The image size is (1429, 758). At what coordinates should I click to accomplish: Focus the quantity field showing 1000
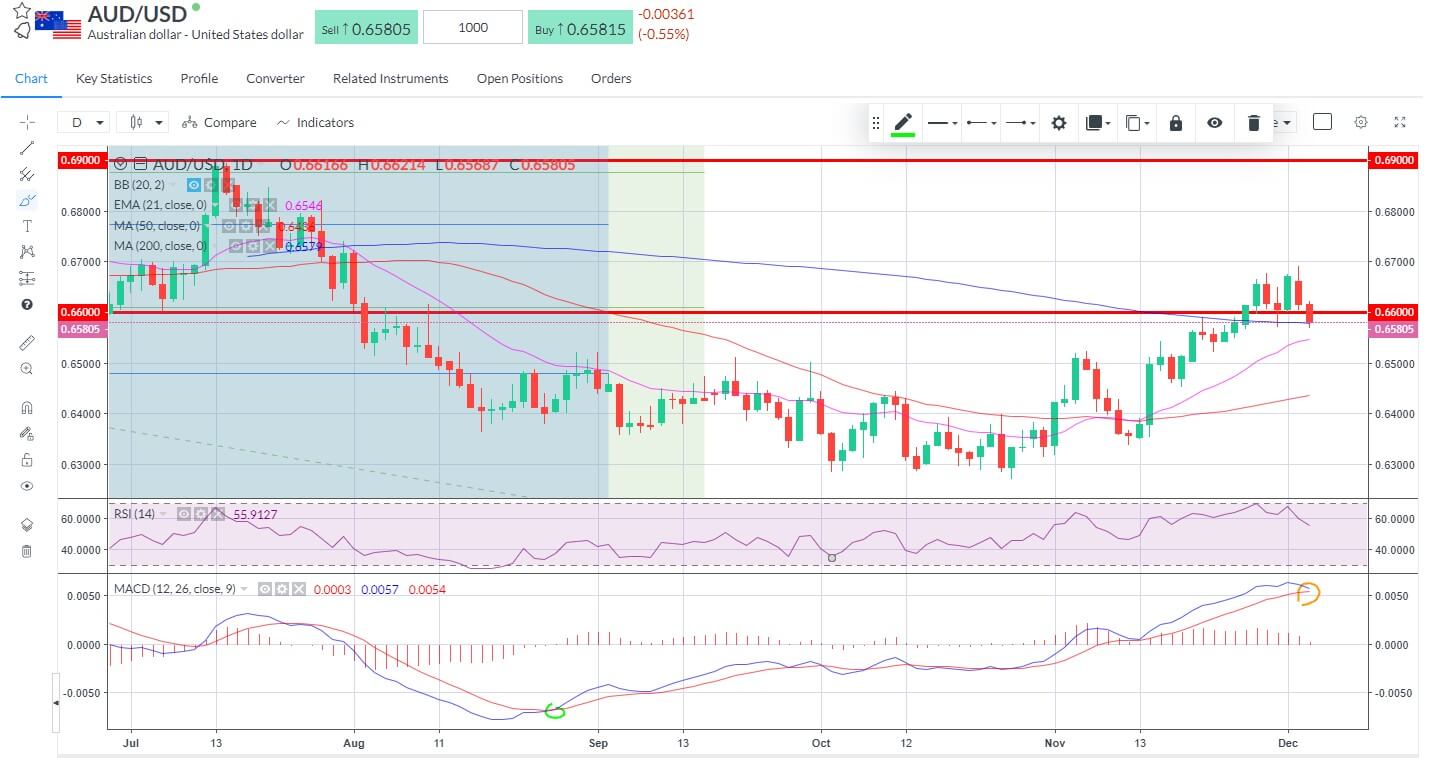[473, 28]
